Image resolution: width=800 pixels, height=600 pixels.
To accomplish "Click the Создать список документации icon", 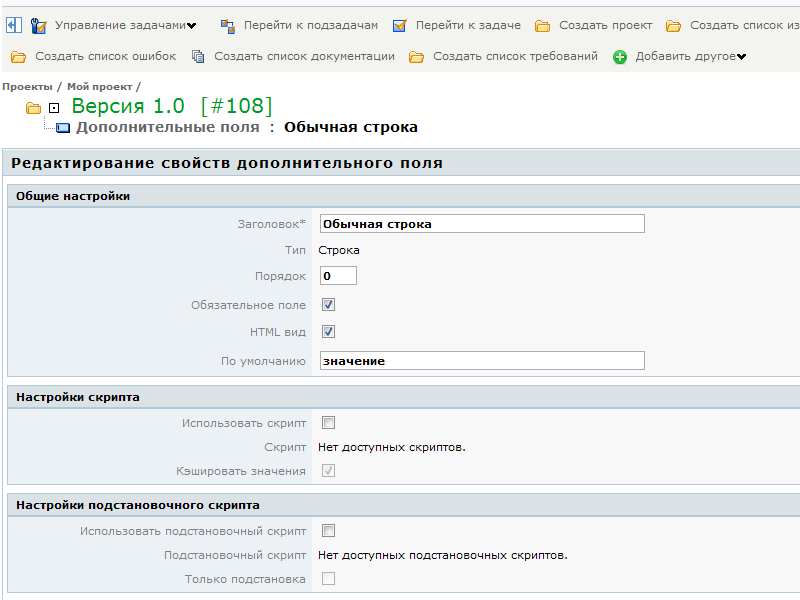I will (198, 57).
